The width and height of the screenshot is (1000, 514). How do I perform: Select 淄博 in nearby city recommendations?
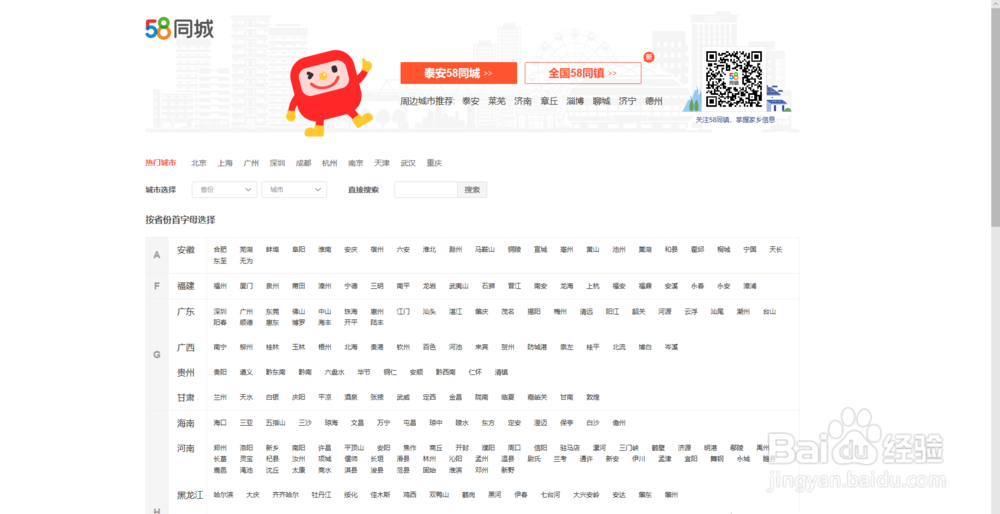(575, 101)
